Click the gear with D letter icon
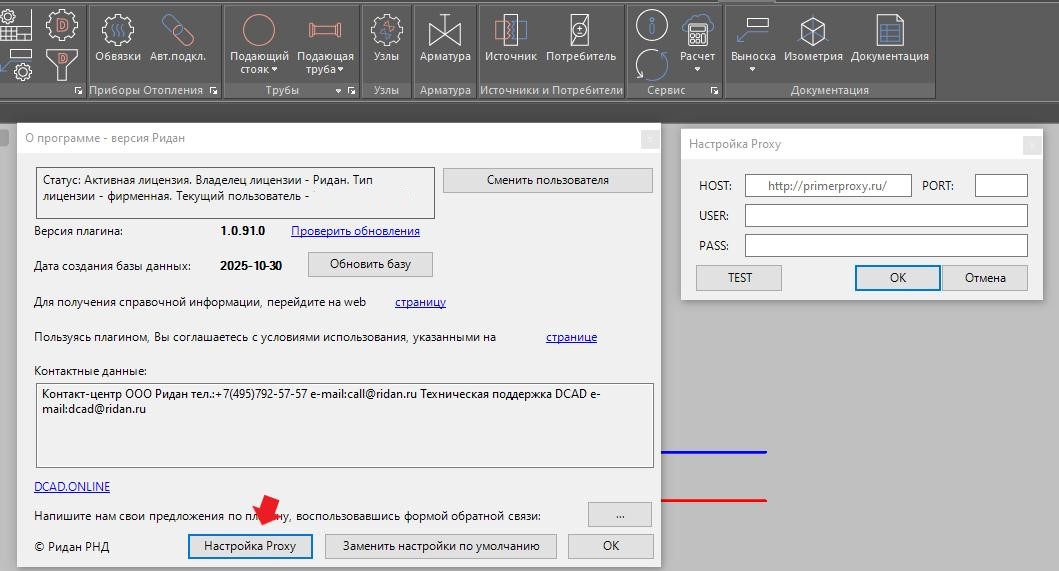The image size is (1059, 571). pos(61,26)
